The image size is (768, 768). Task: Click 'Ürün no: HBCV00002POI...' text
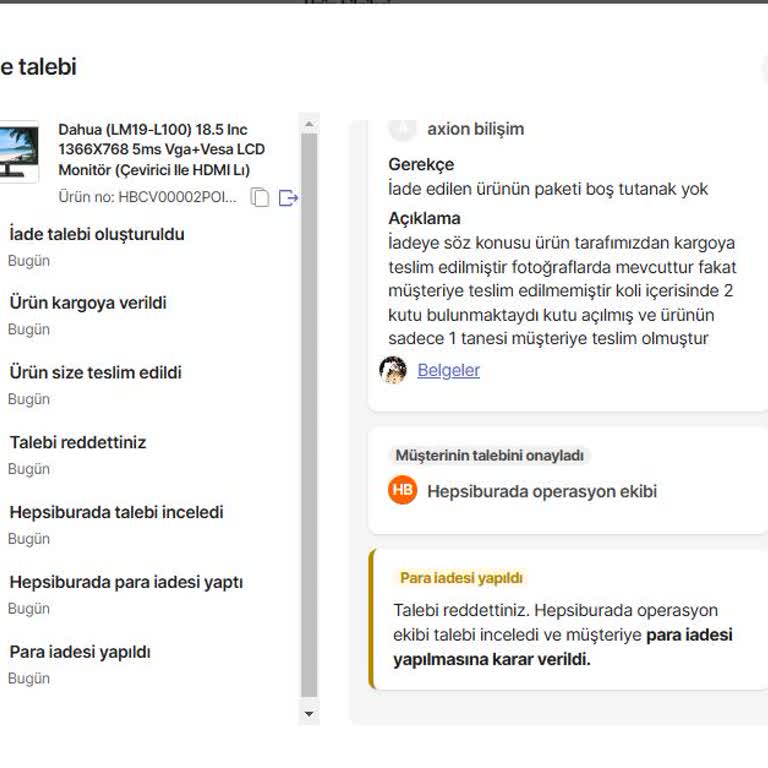coord(147,197)
